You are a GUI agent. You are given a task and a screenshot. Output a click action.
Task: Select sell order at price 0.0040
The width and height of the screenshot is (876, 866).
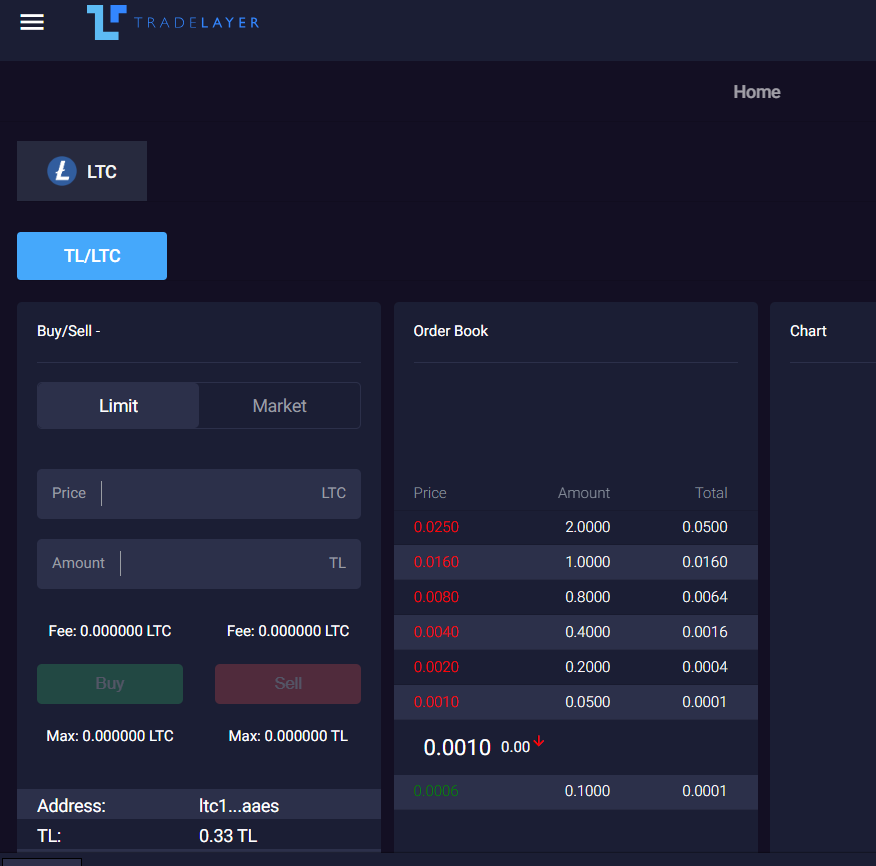pyautogui.click(x=576, y=632)
